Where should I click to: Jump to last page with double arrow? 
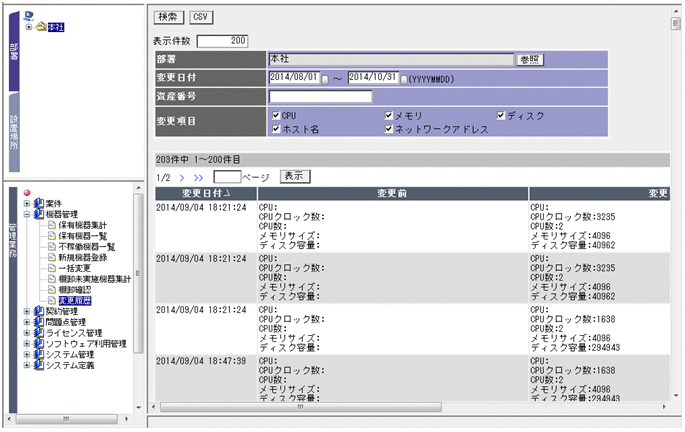198,178
